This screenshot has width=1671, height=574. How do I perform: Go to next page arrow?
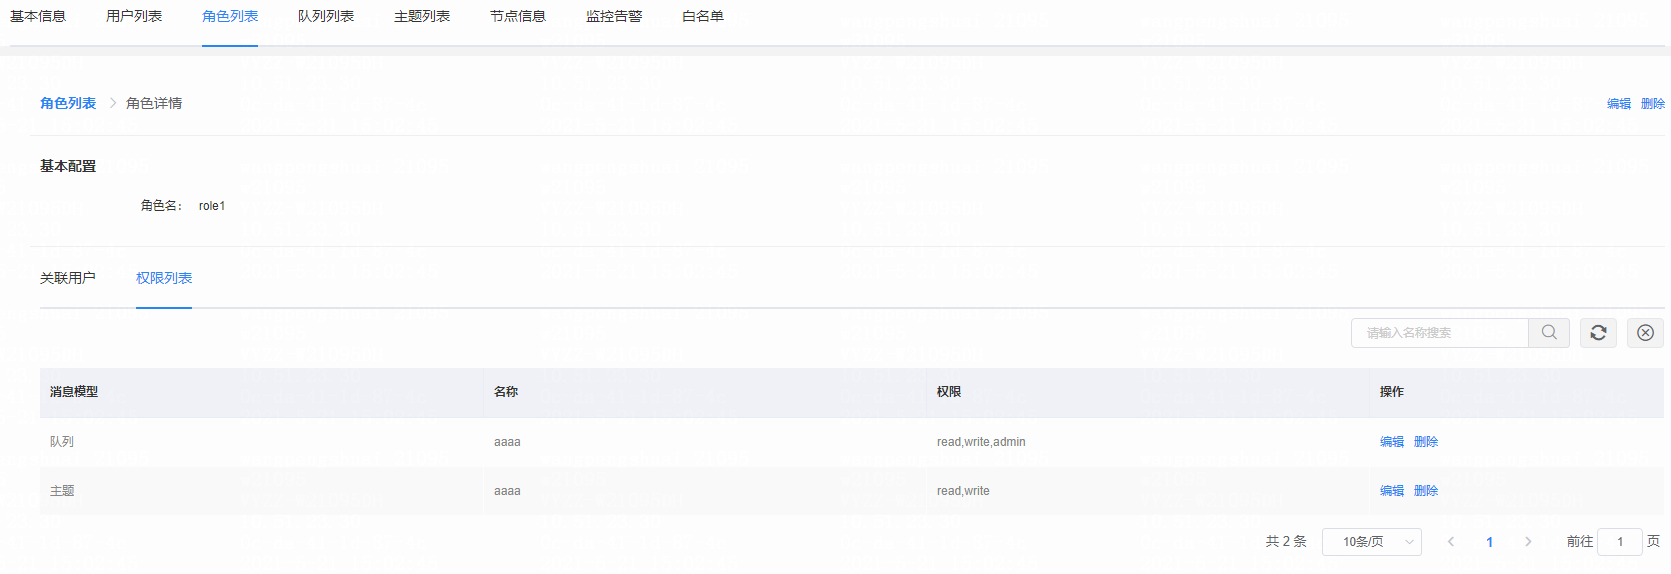1528,542
